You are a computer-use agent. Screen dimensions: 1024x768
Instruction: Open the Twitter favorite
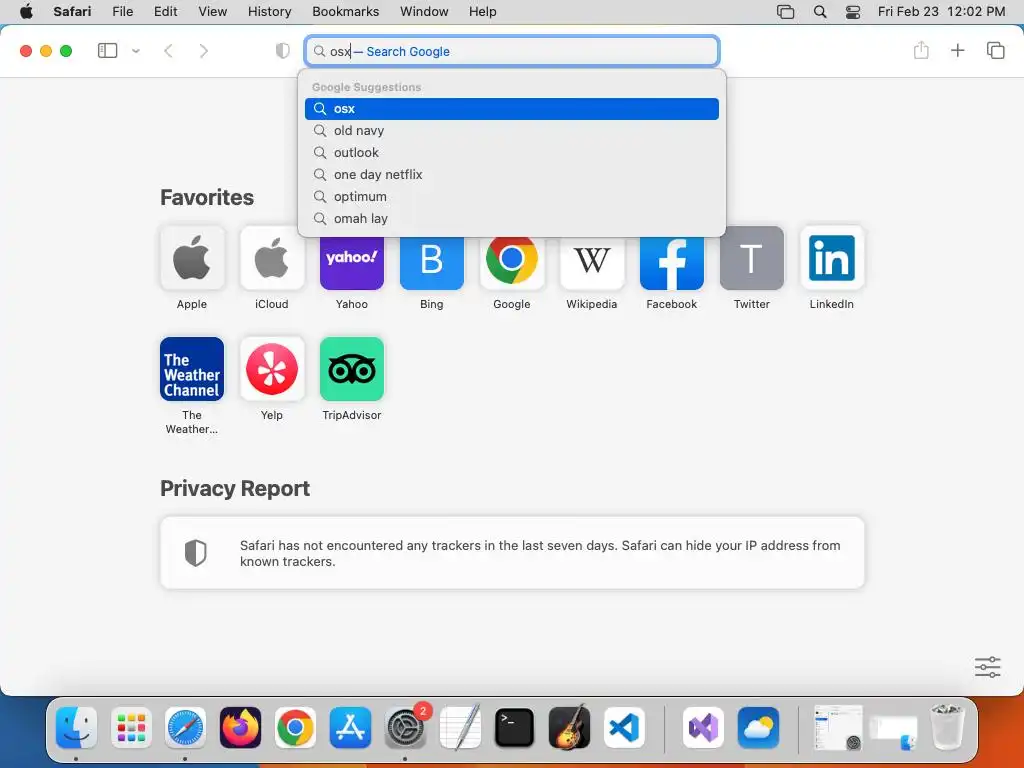pos(752,258)
